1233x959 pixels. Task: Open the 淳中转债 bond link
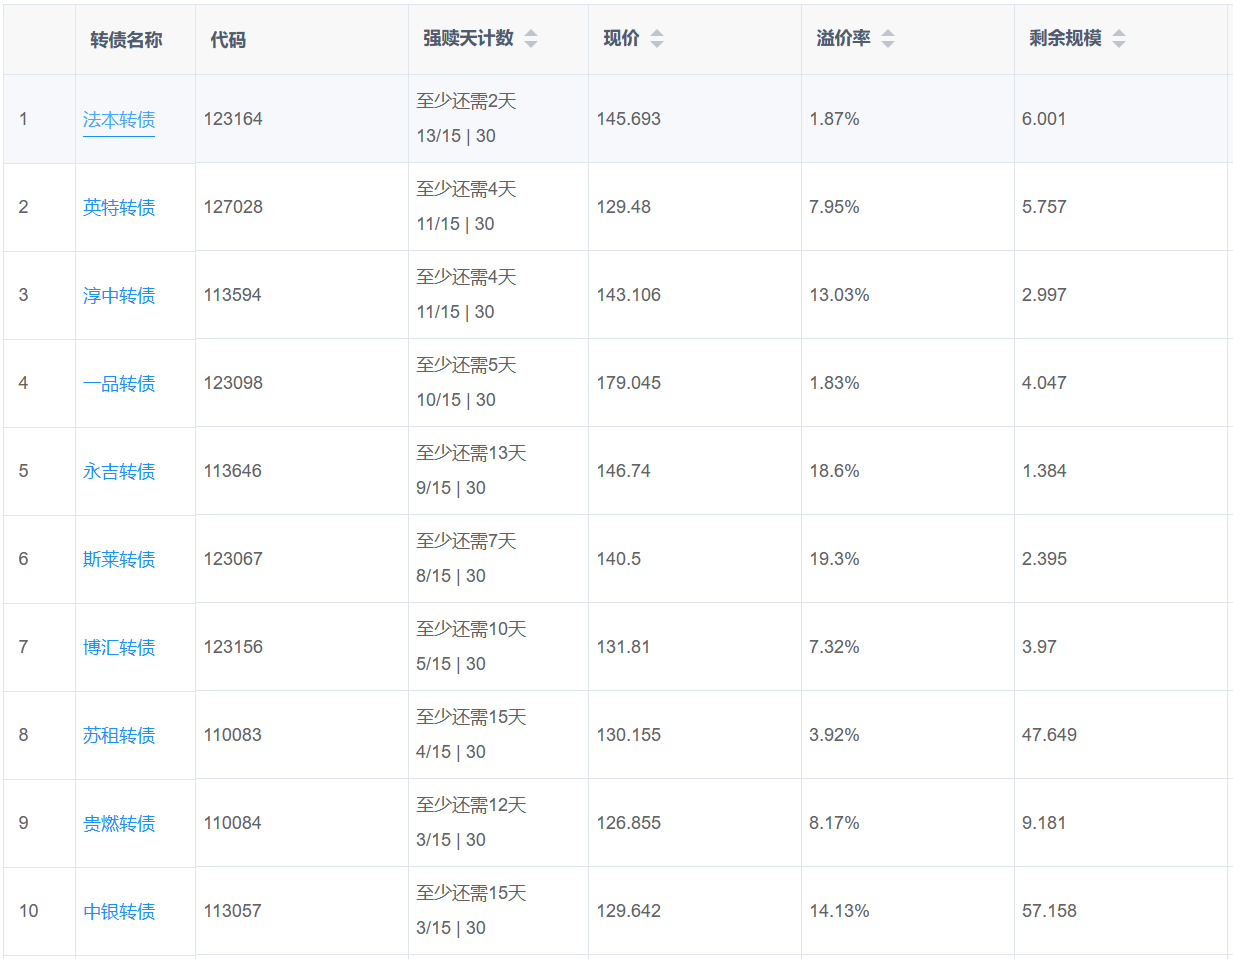(x=119, y=296)
